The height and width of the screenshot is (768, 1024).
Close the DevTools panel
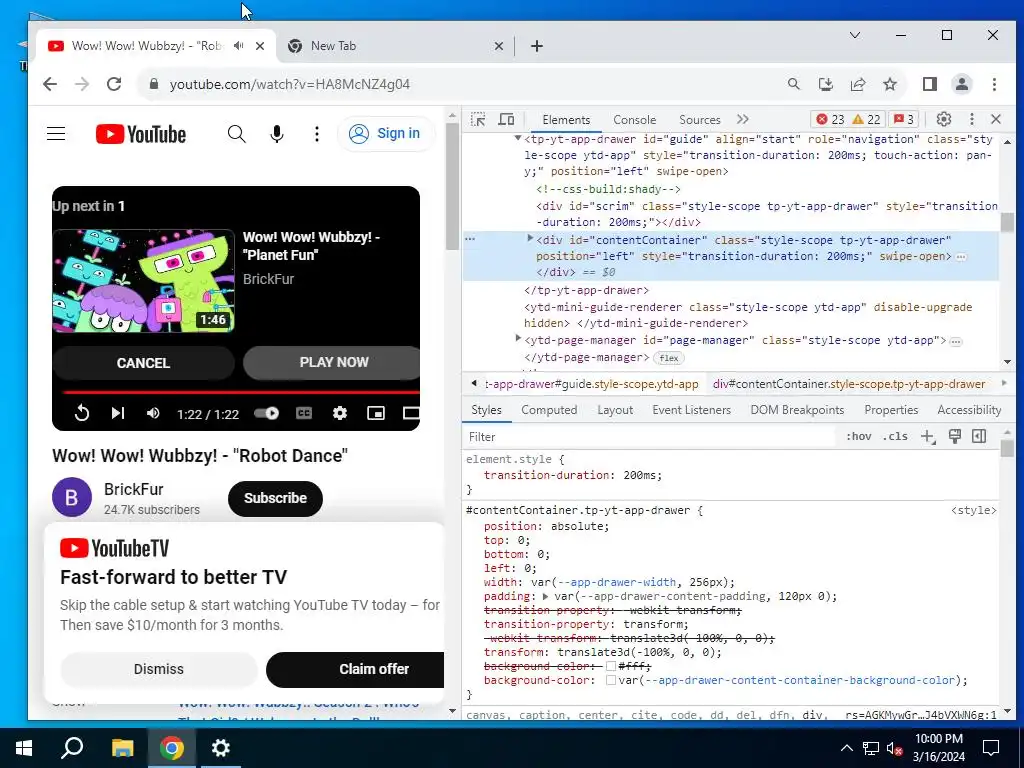tap(996, 119)
